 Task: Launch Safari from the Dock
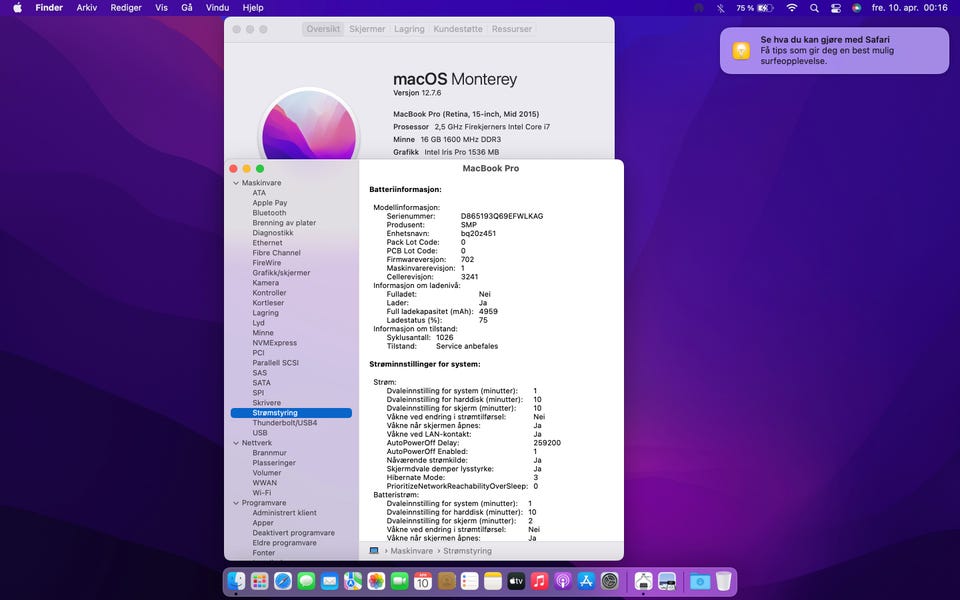point(283,580)
